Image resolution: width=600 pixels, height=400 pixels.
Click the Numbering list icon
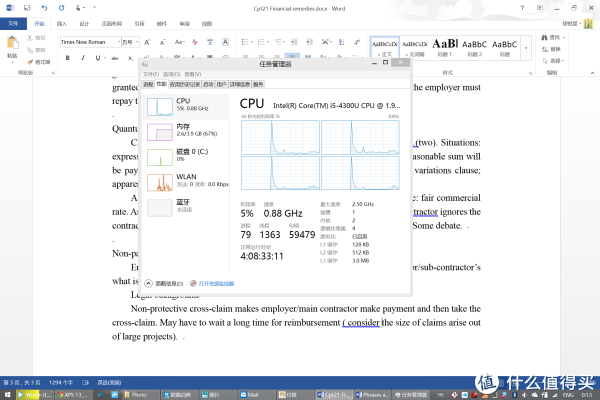point(261,42)
